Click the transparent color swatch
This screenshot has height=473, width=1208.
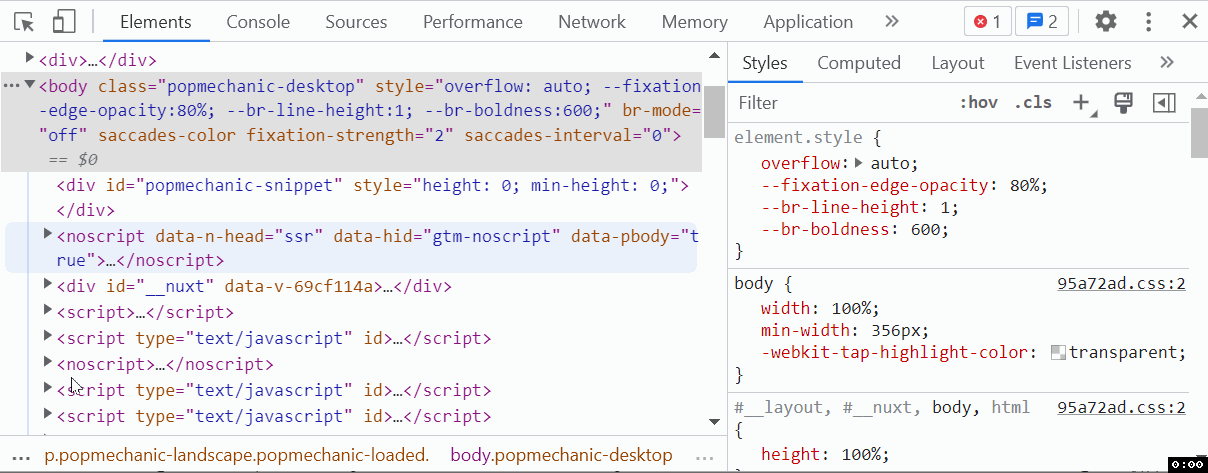[x=1058, y=352]
